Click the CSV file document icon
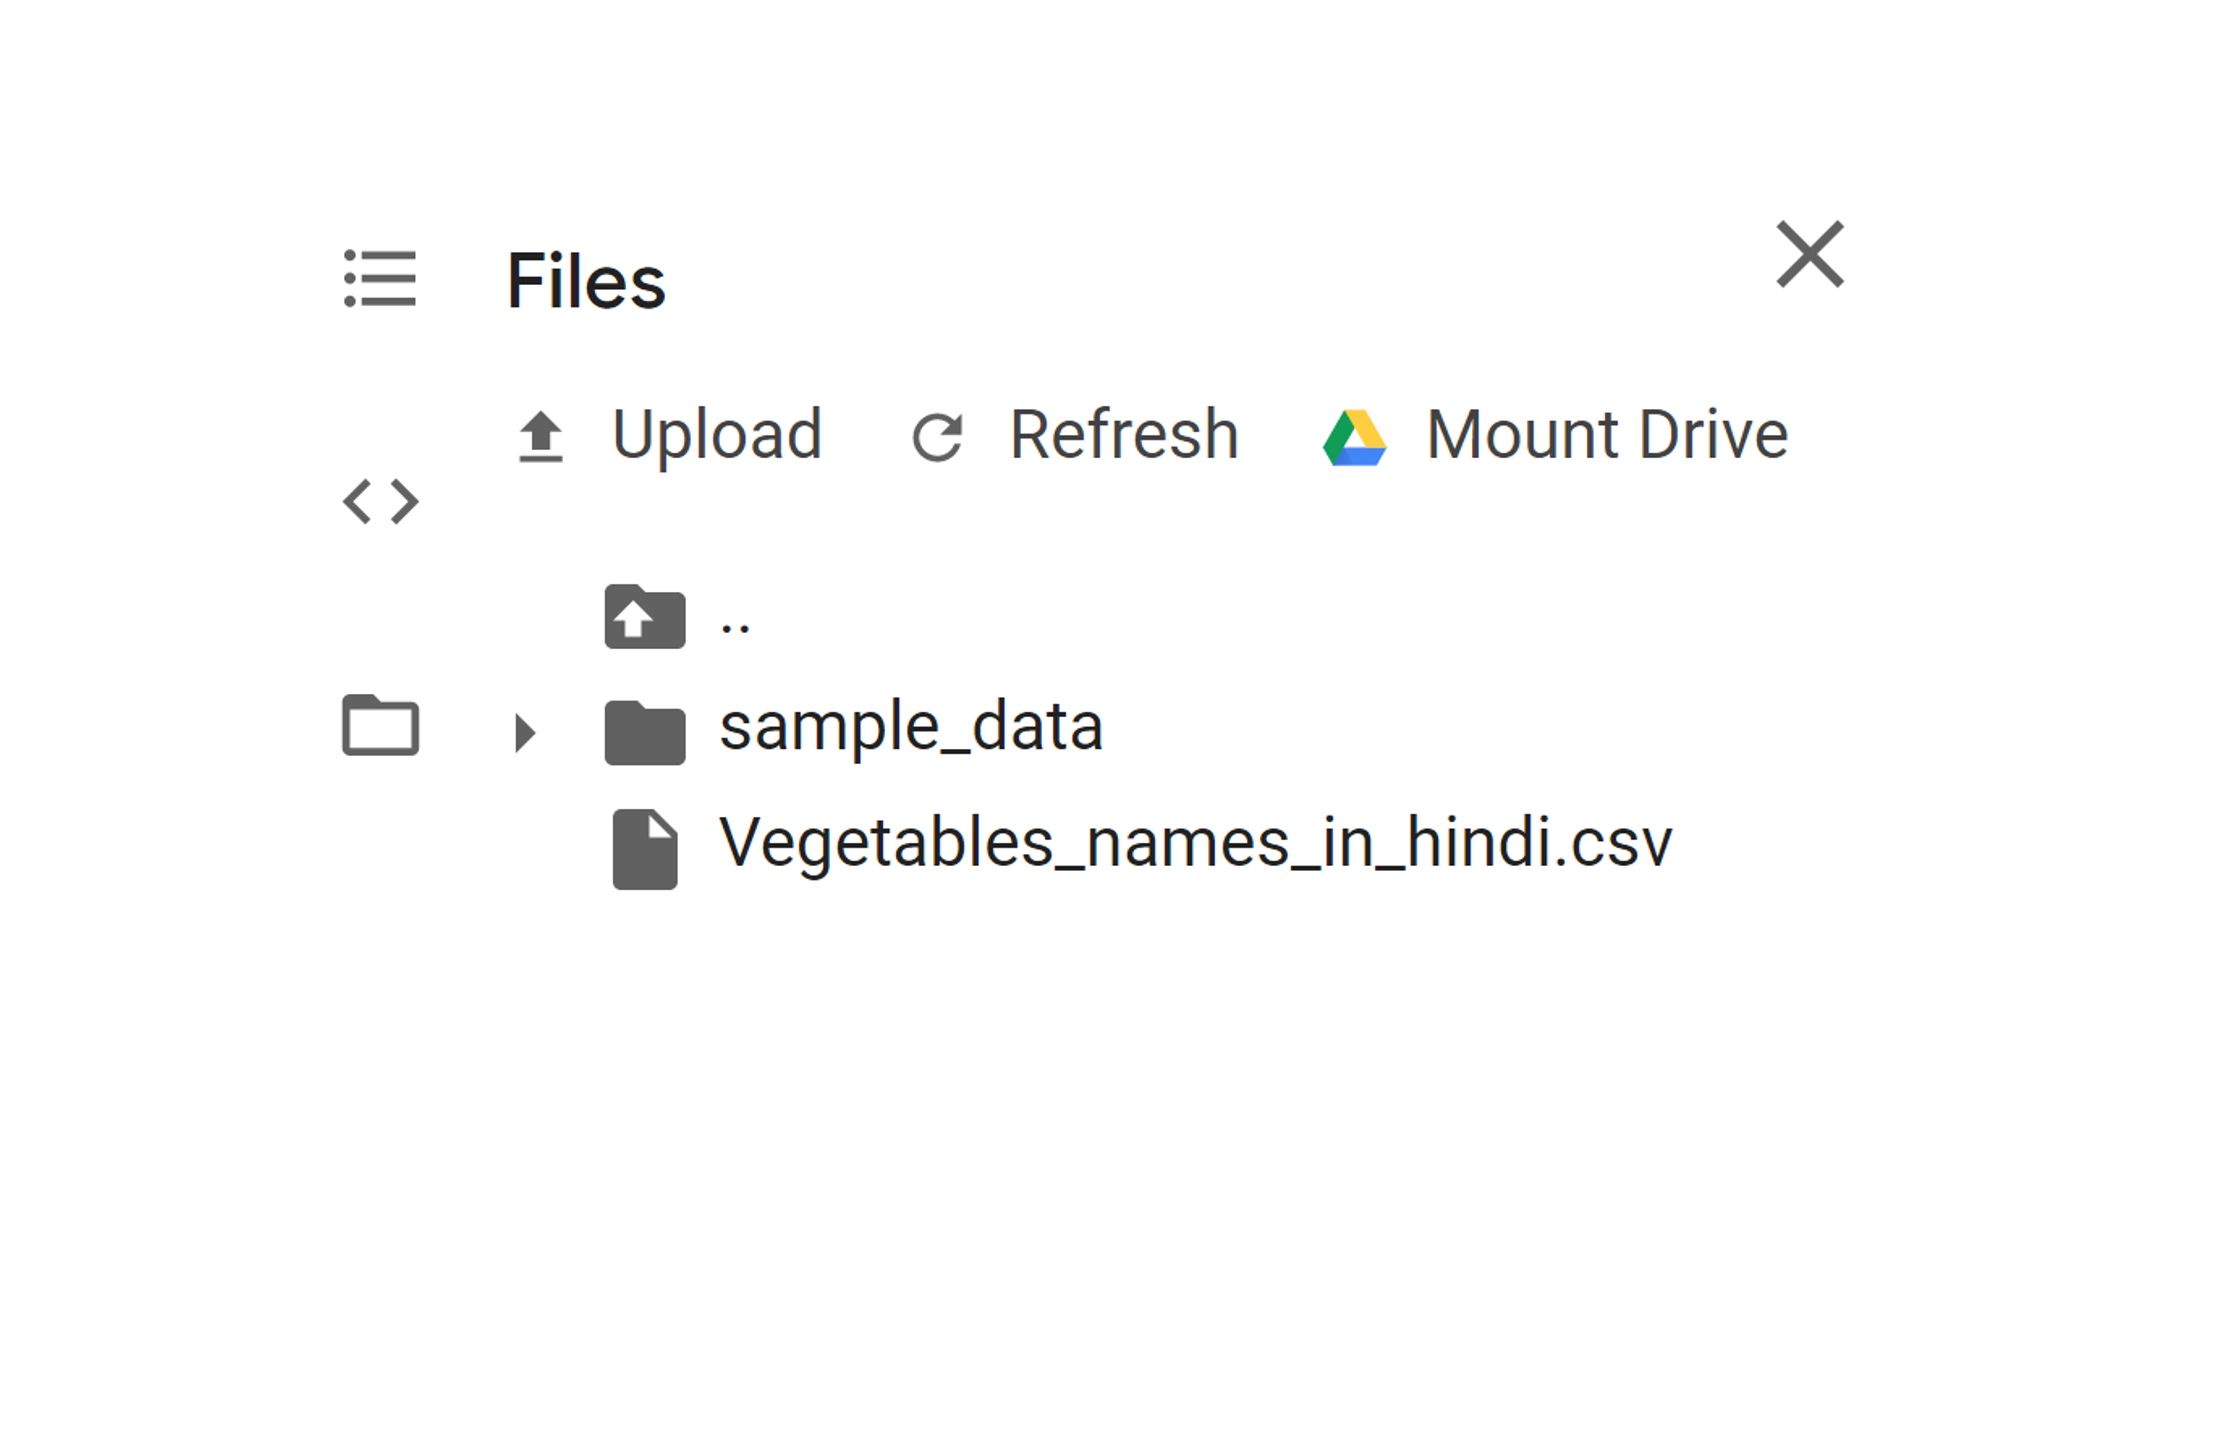The width and height of the screenshot is (2232, 1434). coord(645,848)
